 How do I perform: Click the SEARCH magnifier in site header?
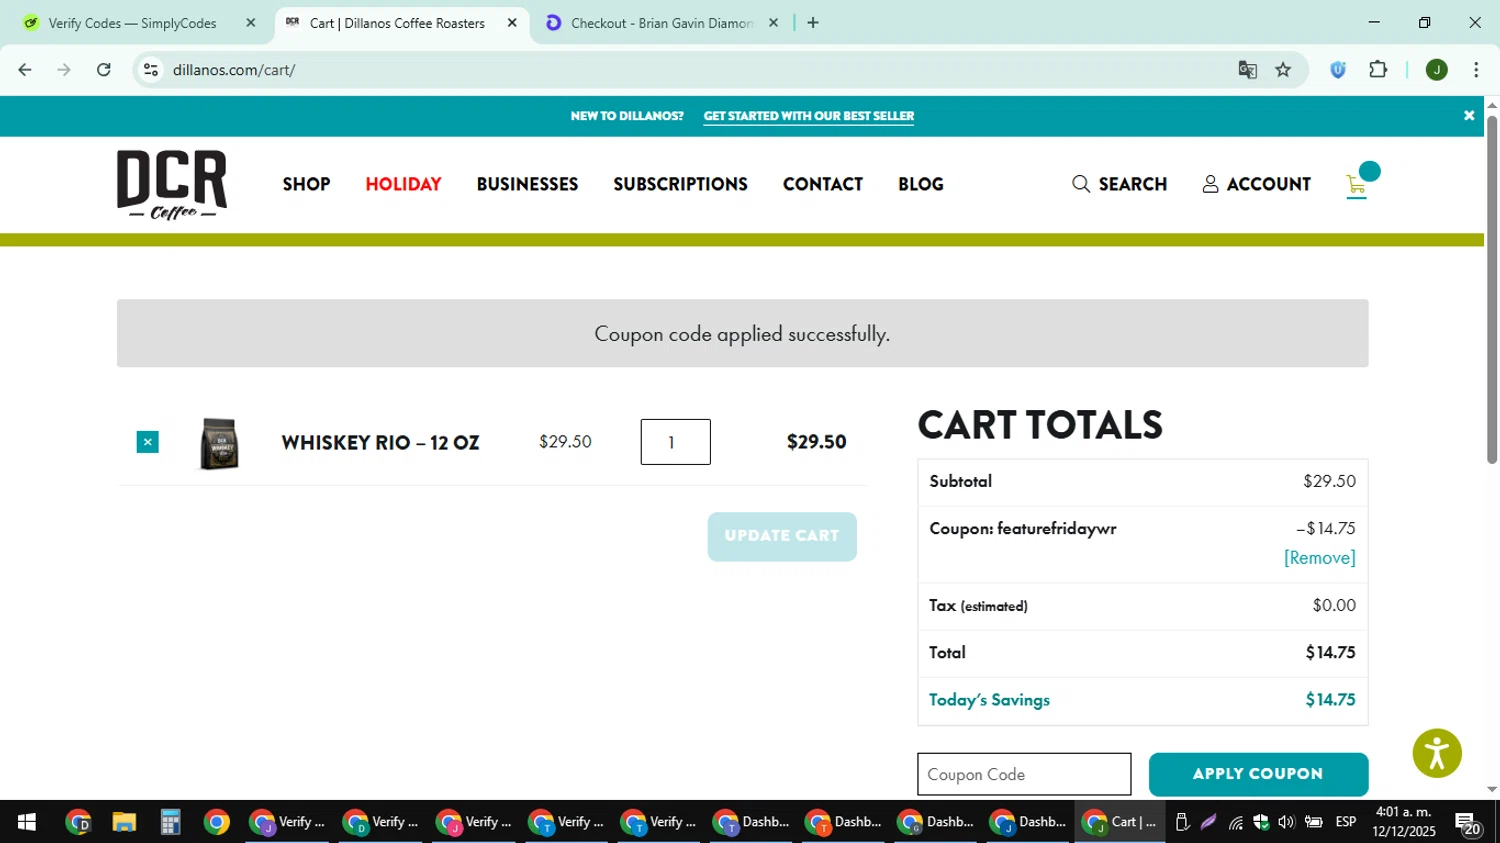[x=1119, y=184]
